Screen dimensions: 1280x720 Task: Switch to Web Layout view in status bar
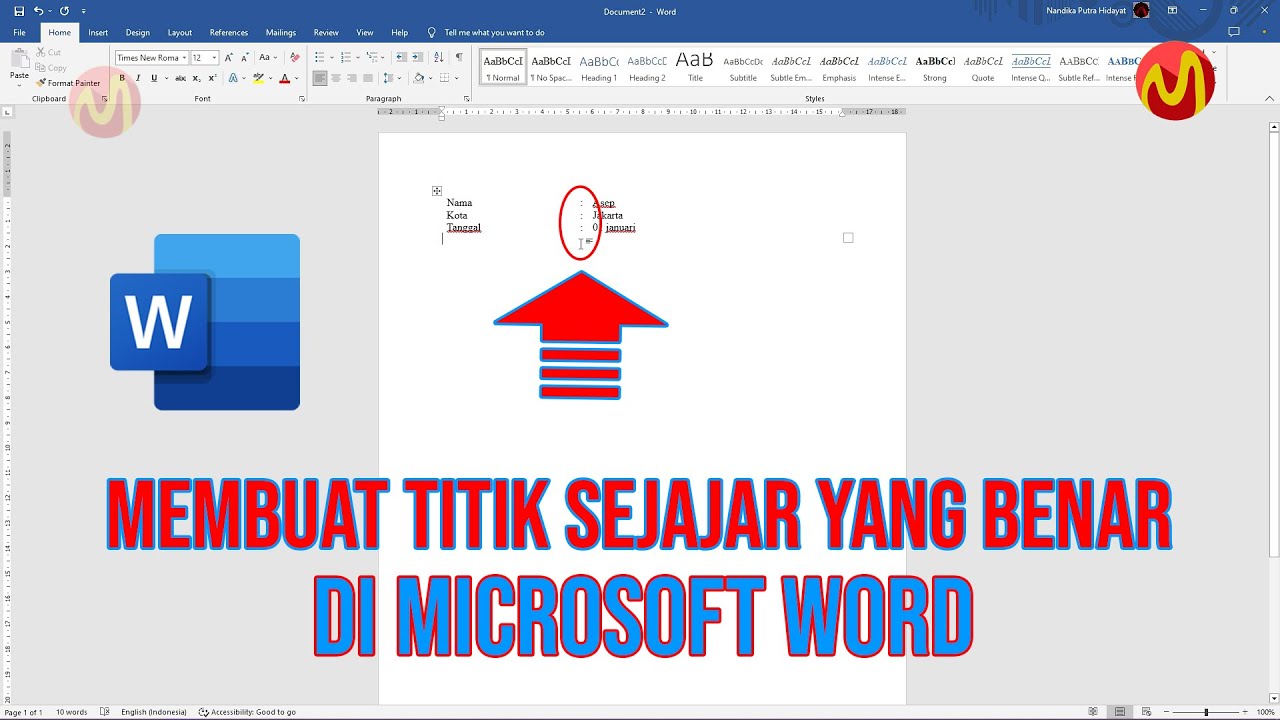[1148, 712]
